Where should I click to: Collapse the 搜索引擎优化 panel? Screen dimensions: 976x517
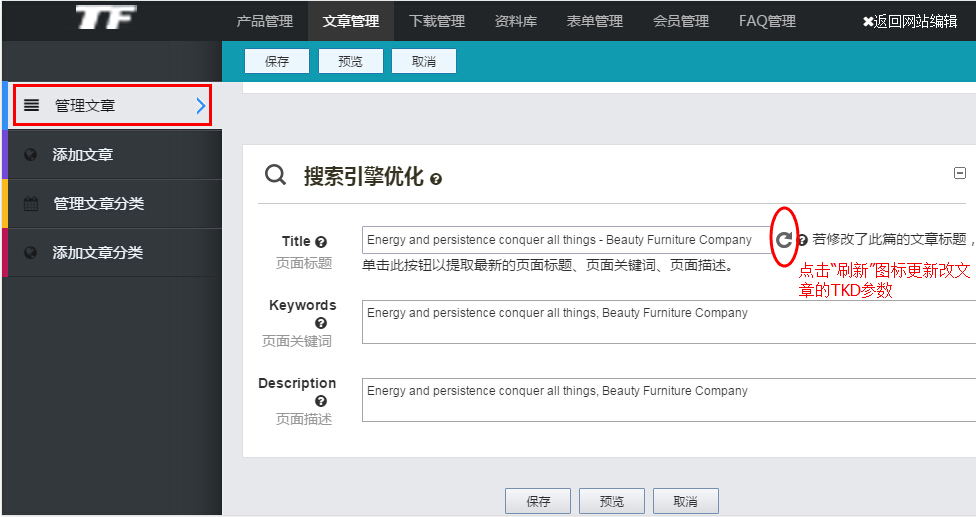tap(960, 173)
